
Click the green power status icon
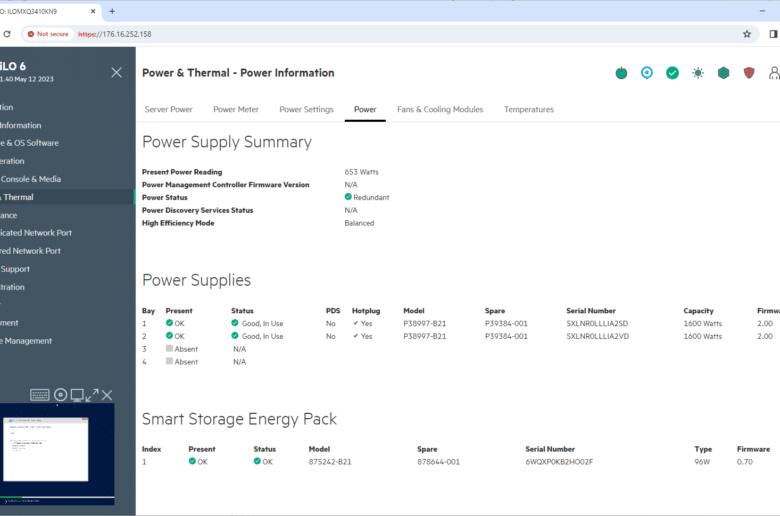tap(621, 73)
